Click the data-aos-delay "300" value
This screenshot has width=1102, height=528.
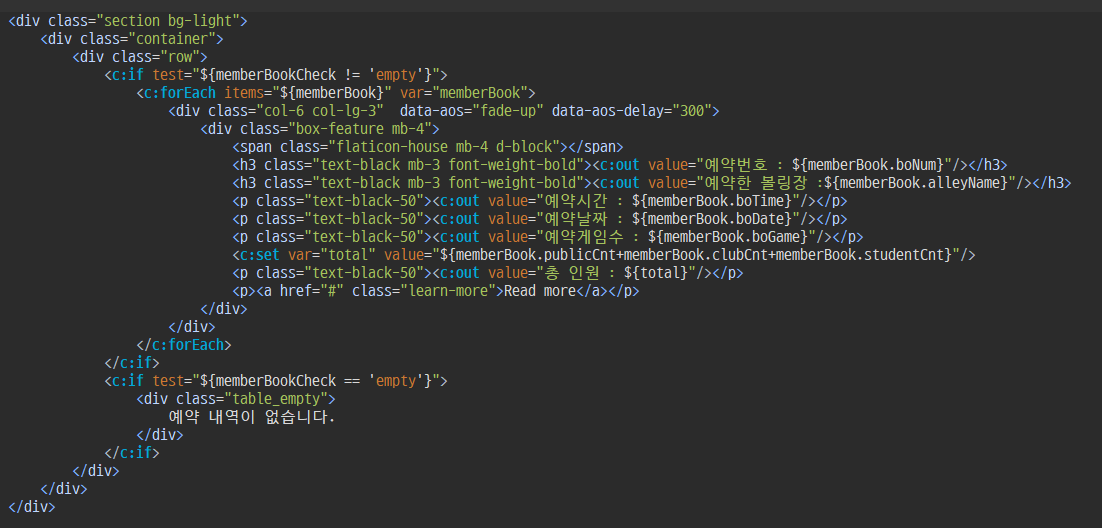click(692, 110)
